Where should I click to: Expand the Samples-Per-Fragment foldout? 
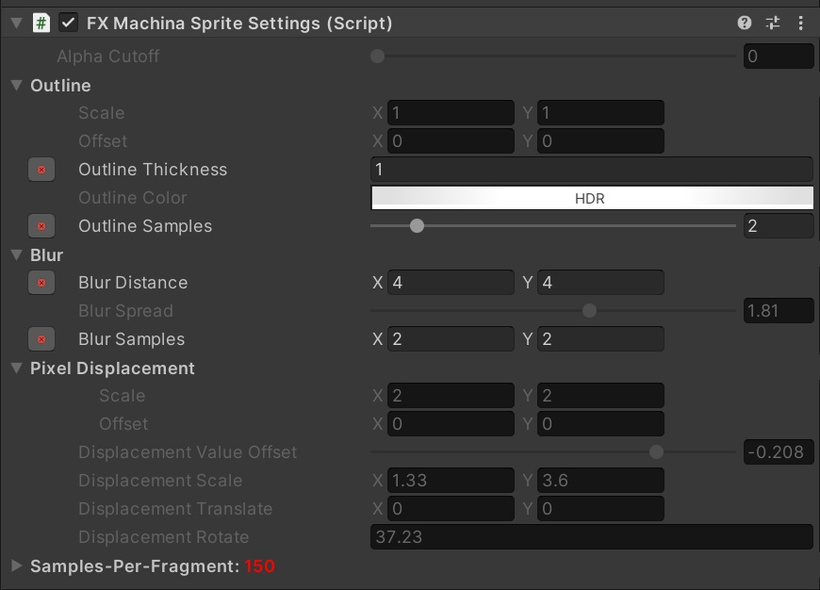pyautogui.click(x=17, y=566)
